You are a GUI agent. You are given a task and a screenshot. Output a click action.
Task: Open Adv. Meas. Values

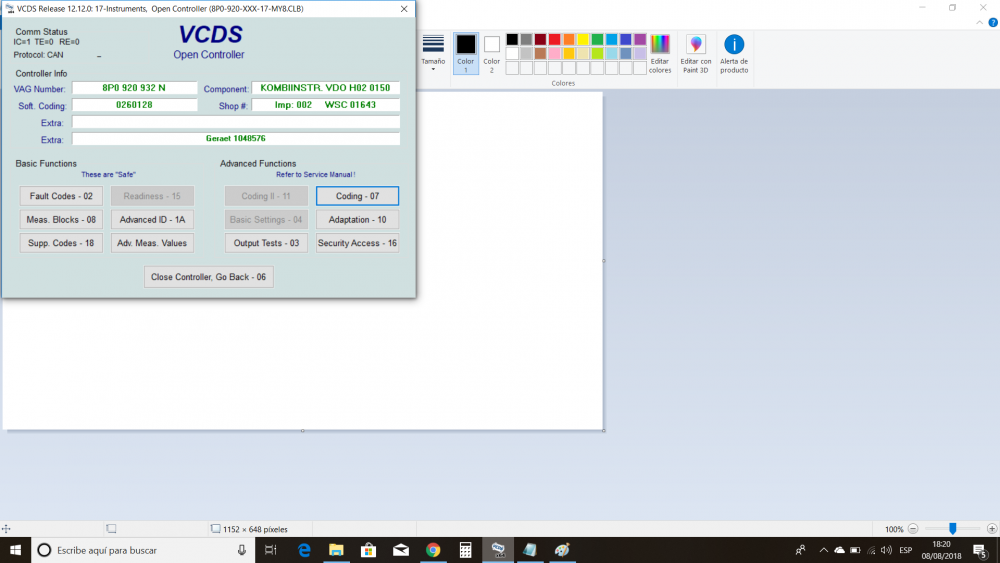[152, 243]
